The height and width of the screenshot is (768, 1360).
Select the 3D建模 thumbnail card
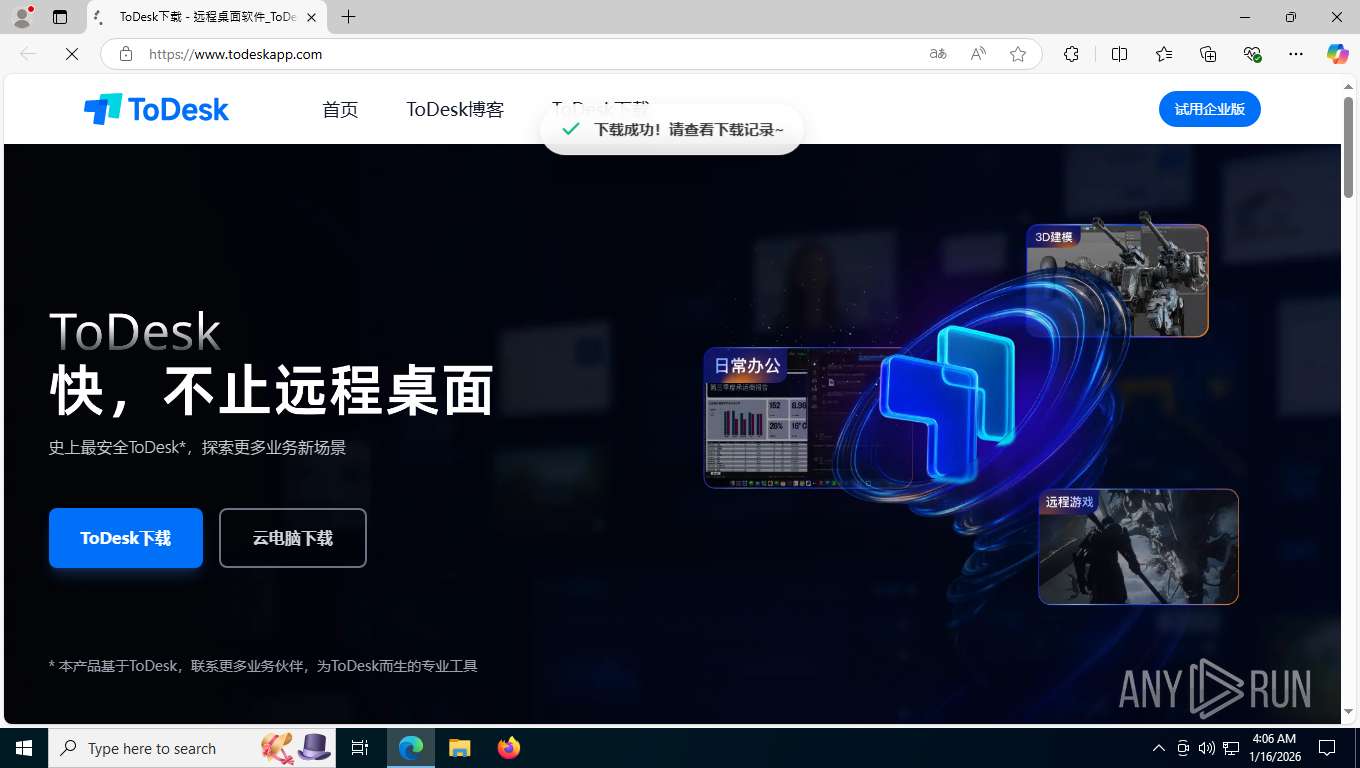[x=1117, y=280]
